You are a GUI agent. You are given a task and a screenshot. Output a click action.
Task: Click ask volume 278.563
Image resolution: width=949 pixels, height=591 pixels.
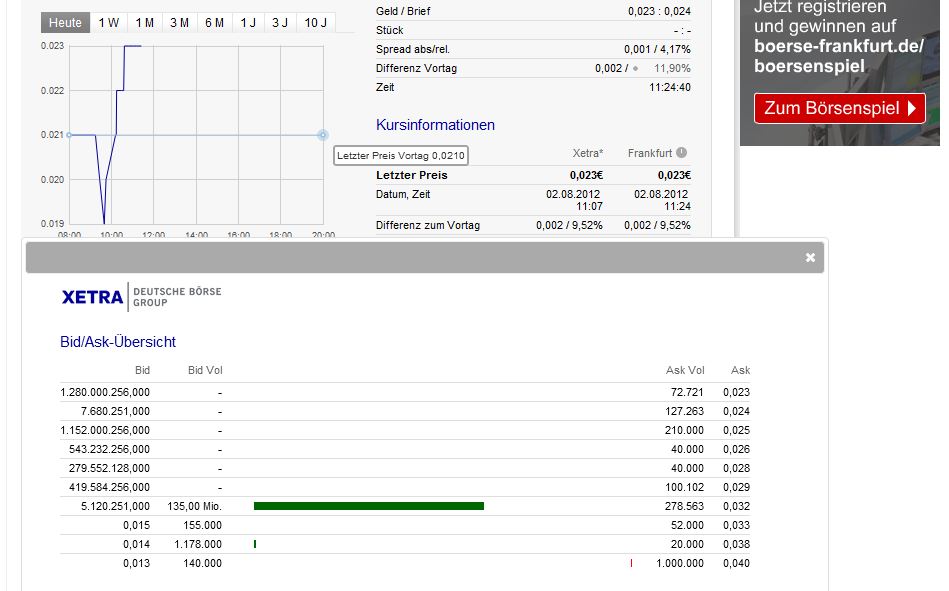tap(685, 506)
